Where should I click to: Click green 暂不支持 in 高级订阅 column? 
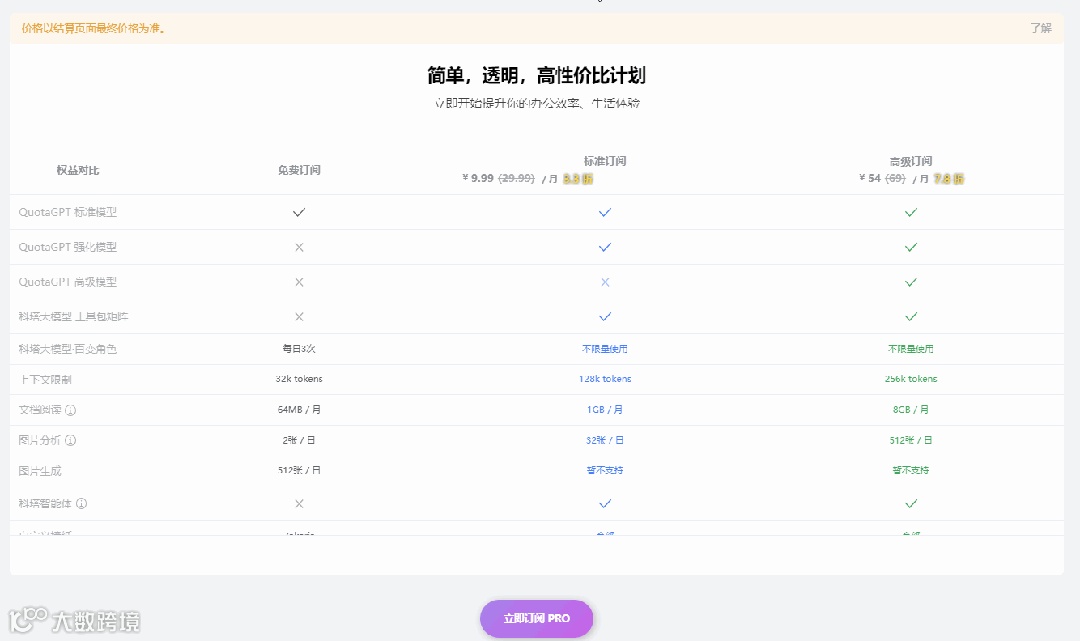(911, 470)
